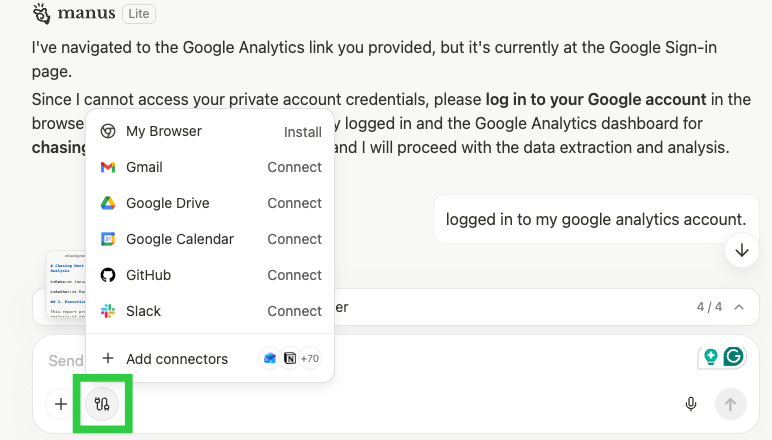Collapse the 4/4 task progress chevron

click(739, 307)
